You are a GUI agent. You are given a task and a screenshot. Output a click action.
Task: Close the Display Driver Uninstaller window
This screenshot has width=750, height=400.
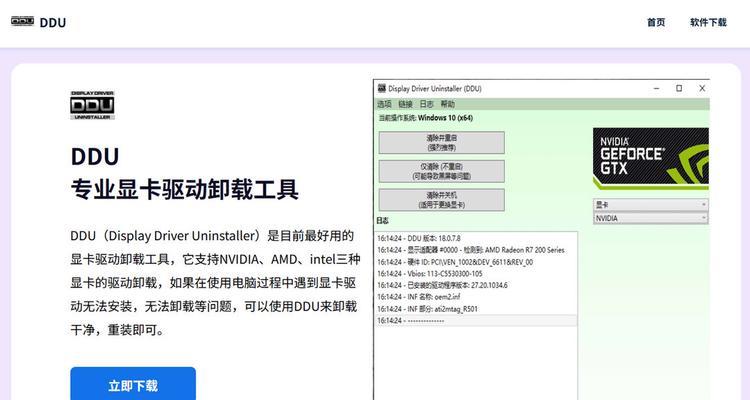[x=702, y=89]
